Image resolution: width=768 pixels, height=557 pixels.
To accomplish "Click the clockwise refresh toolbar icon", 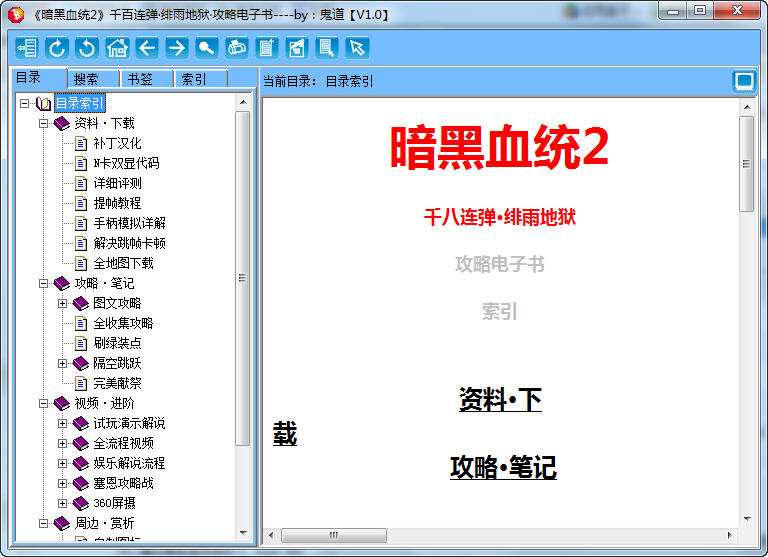I will 57,48.
